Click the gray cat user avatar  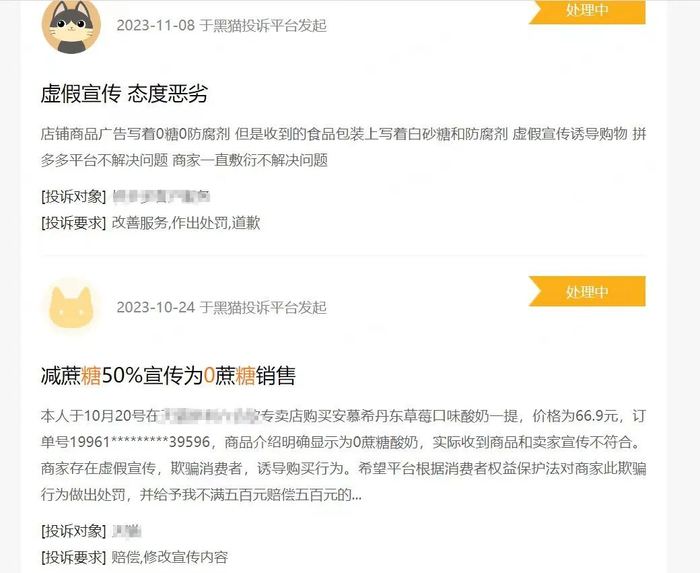(71, 27)
